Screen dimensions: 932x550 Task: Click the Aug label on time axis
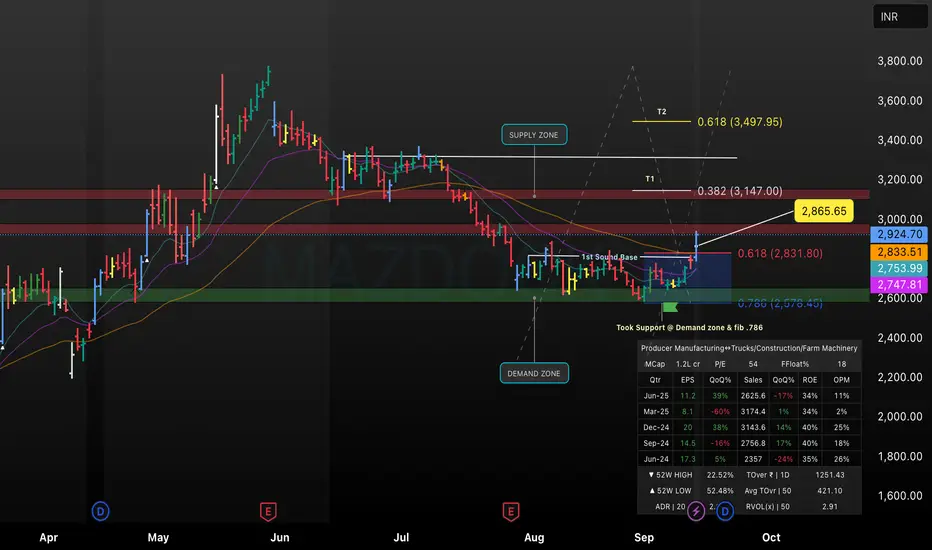coord(534,538)
